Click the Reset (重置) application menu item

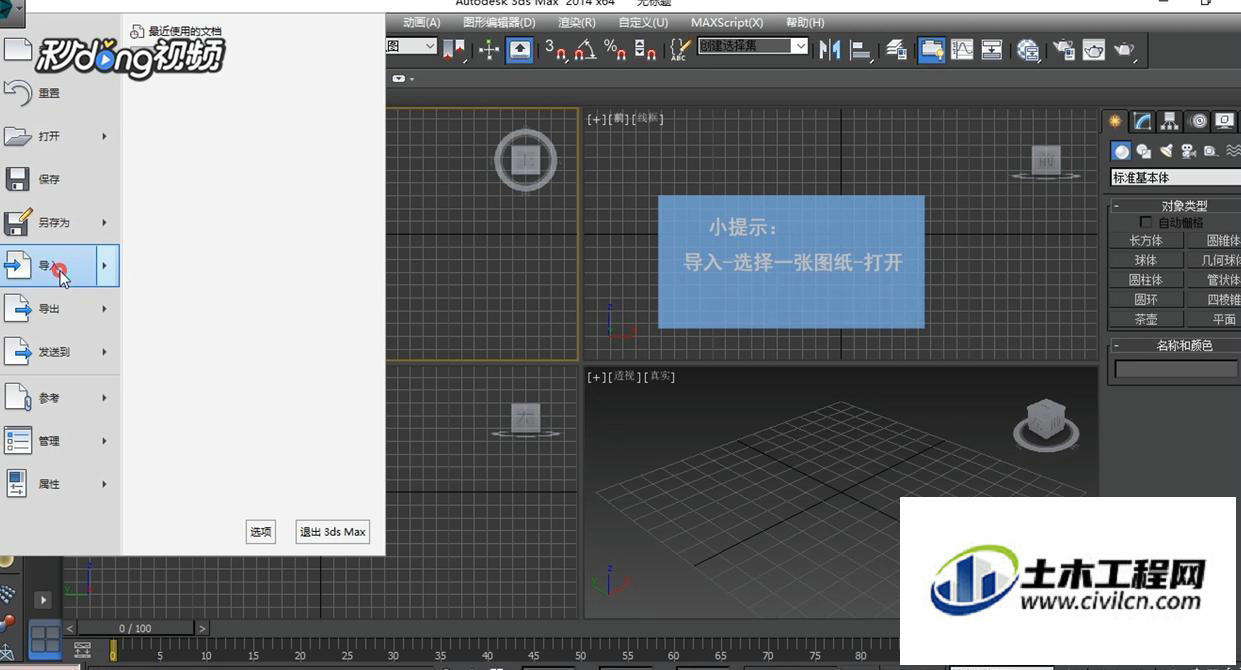(60, 93)
